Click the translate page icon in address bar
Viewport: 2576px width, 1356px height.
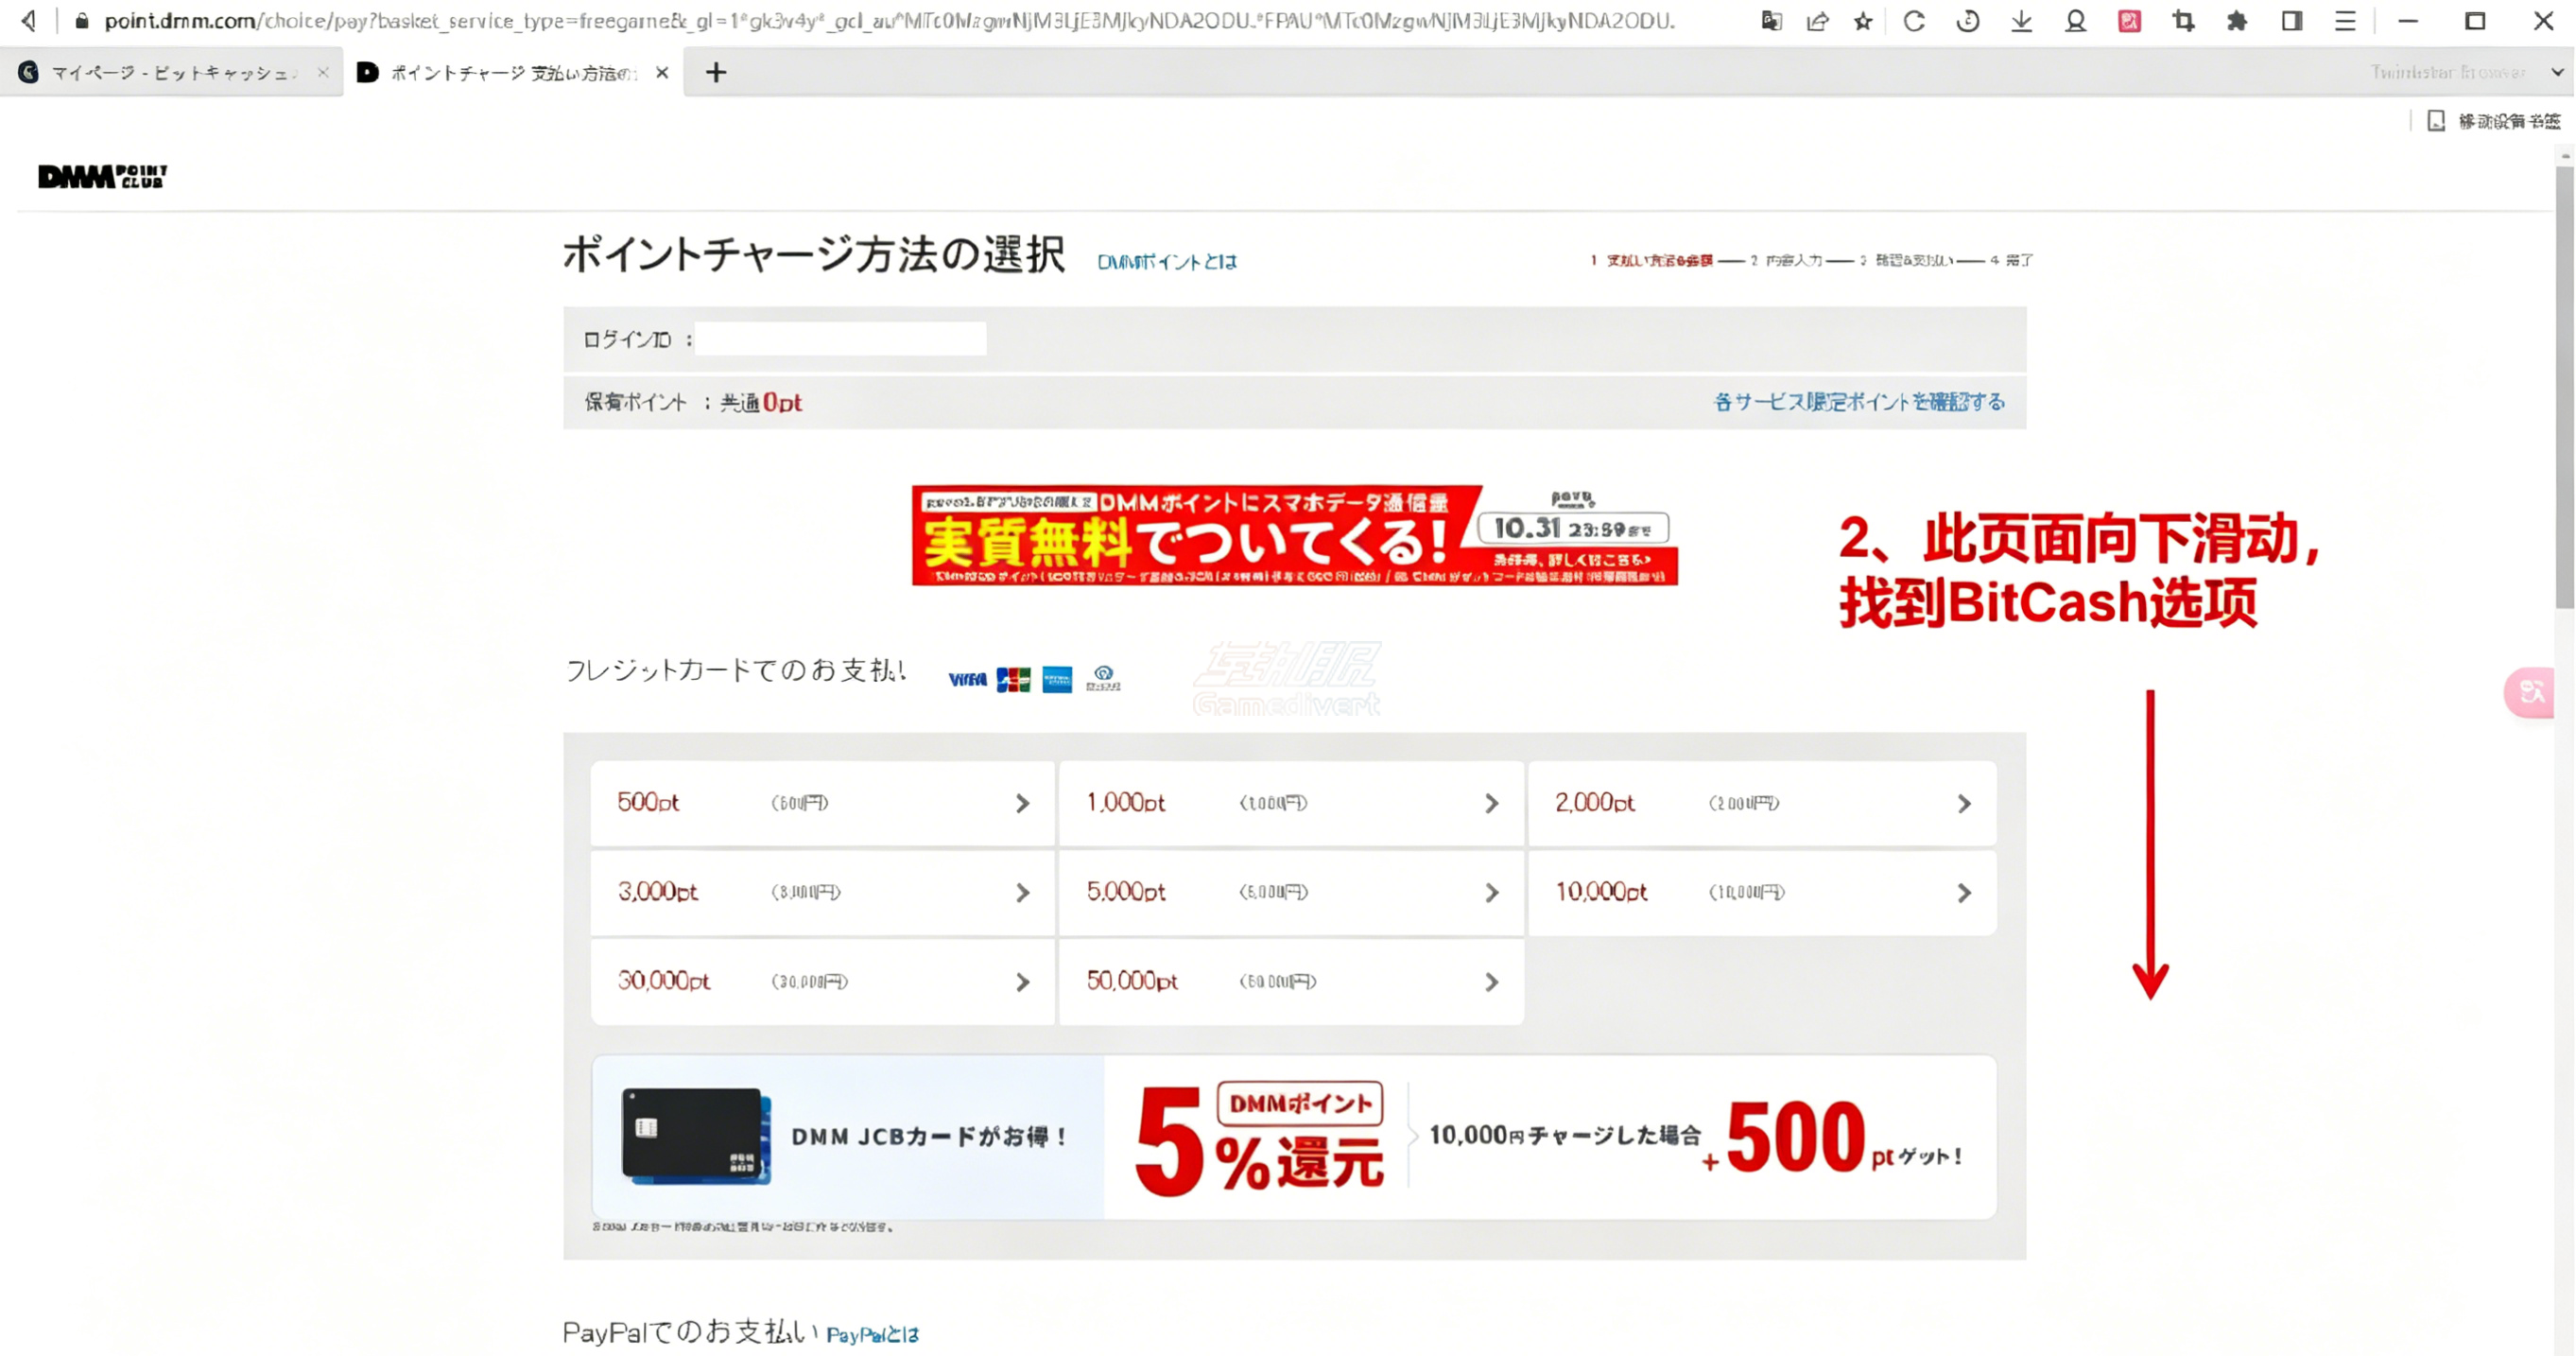[1771, 21]
